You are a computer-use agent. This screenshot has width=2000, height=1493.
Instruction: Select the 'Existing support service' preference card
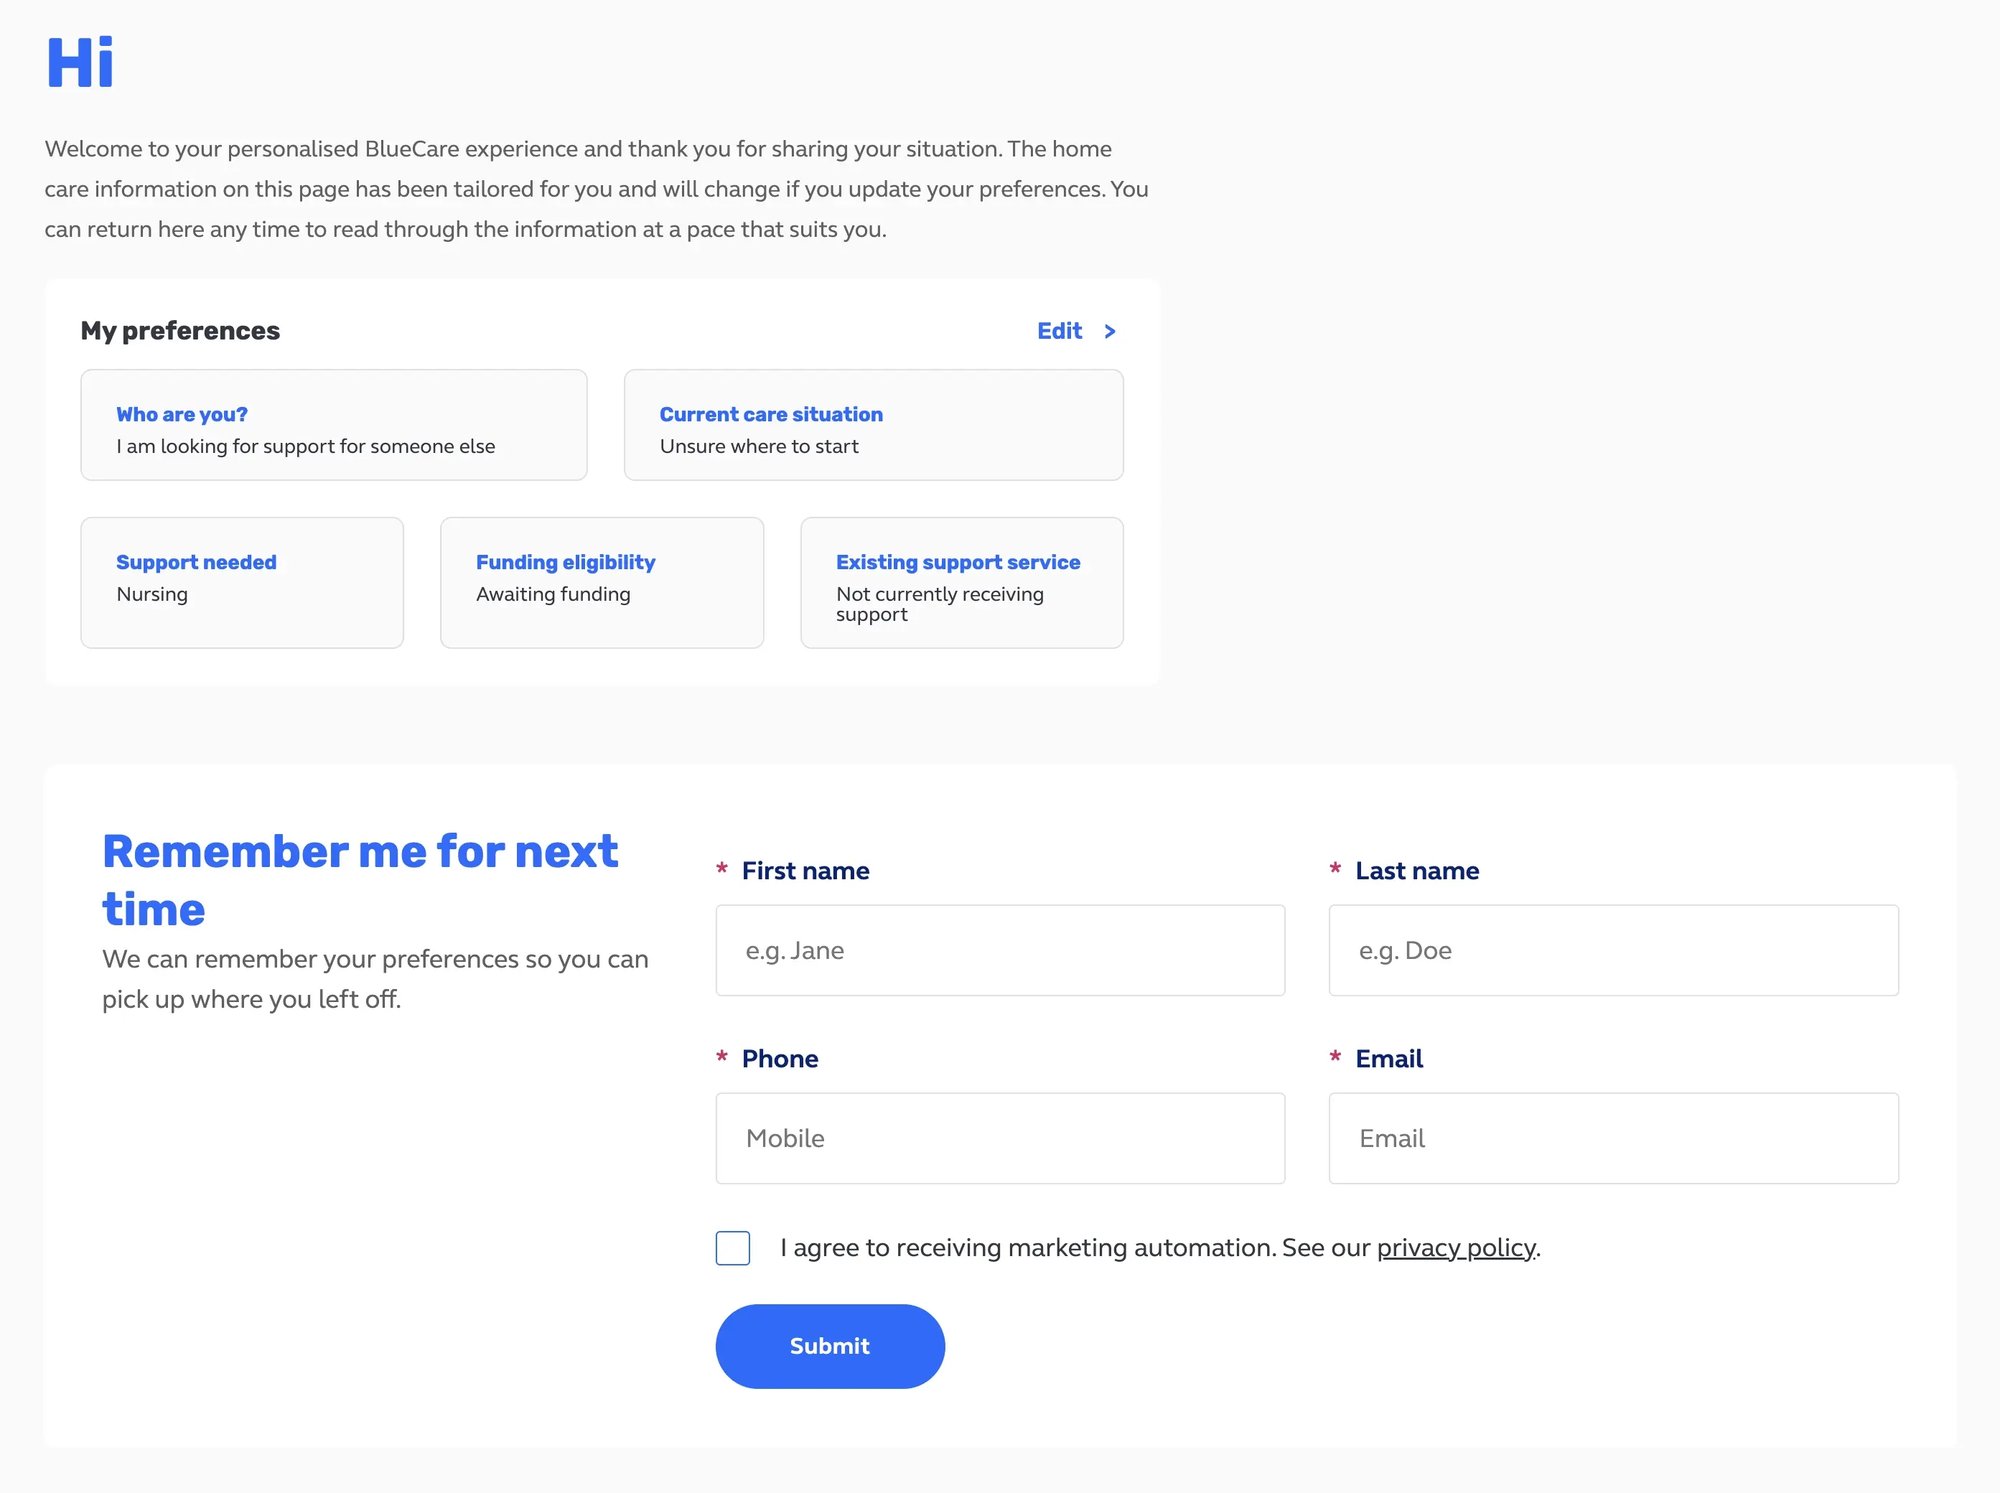coord(961,581)
